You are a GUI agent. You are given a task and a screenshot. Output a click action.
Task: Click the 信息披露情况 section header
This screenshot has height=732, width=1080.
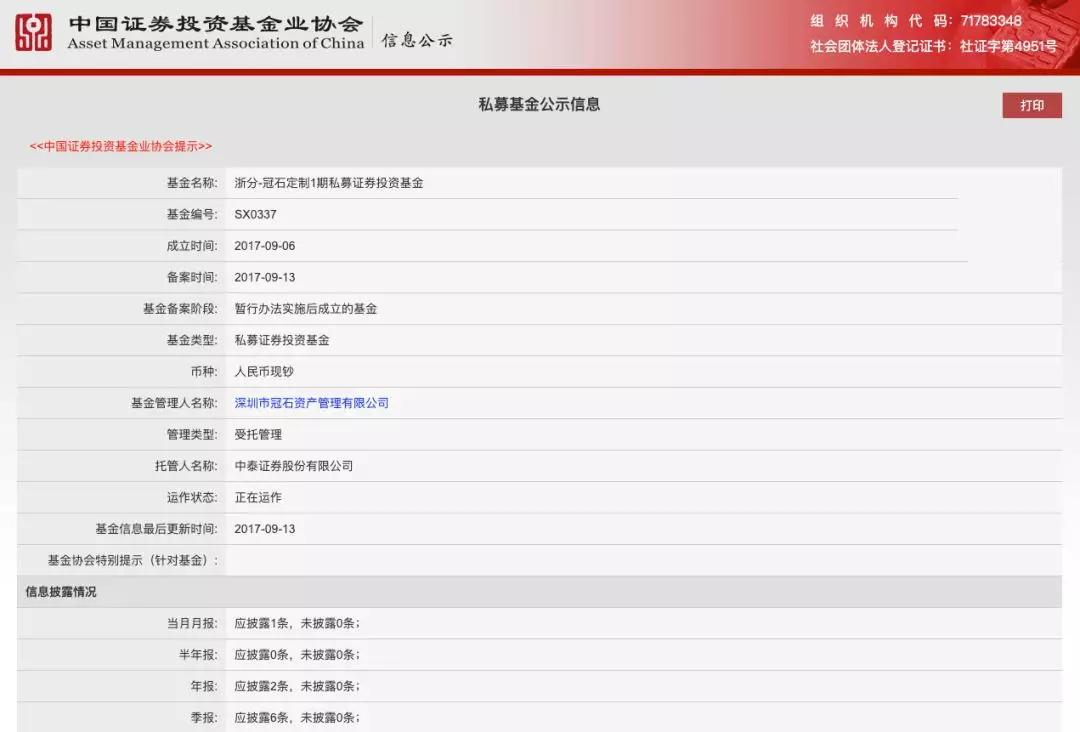pyautogui.click(x=61, y=592)
